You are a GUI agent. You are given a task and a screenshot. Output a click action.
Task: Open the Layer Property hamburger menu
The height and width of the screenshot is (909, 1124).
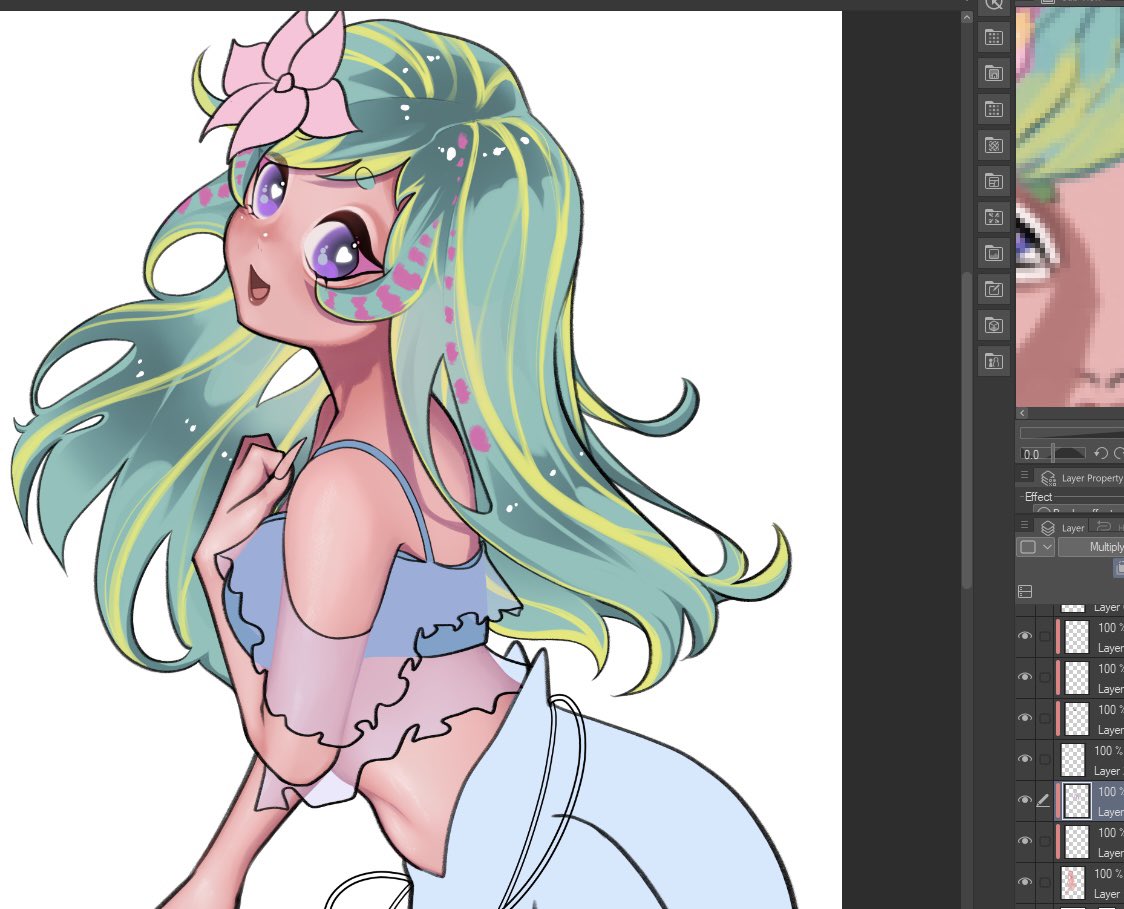pos(1024,474)
